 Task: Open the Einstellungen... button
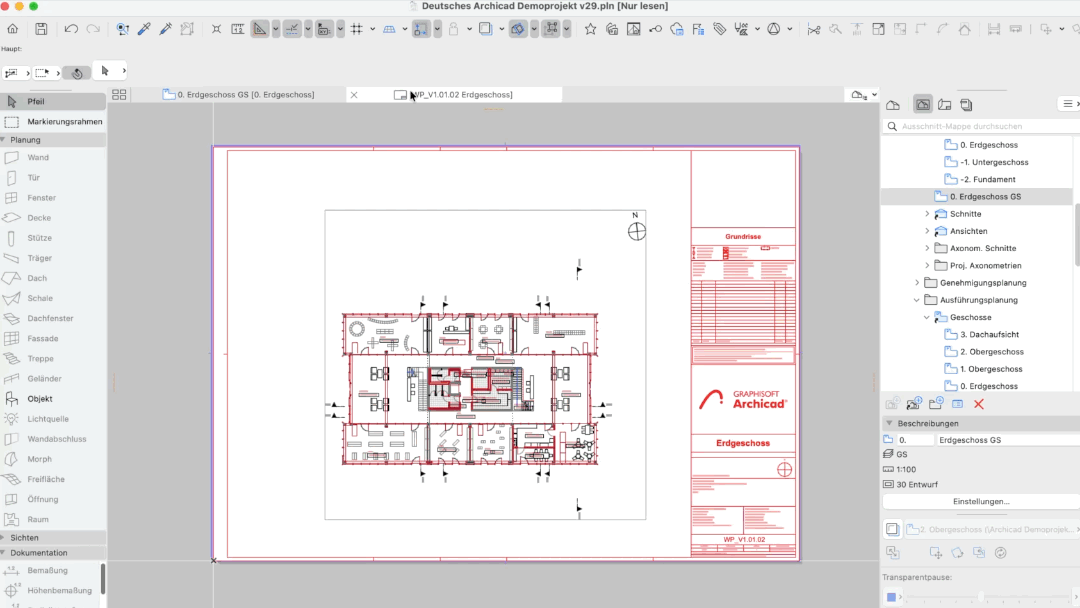pyautogui.click(x=981, y=502)
